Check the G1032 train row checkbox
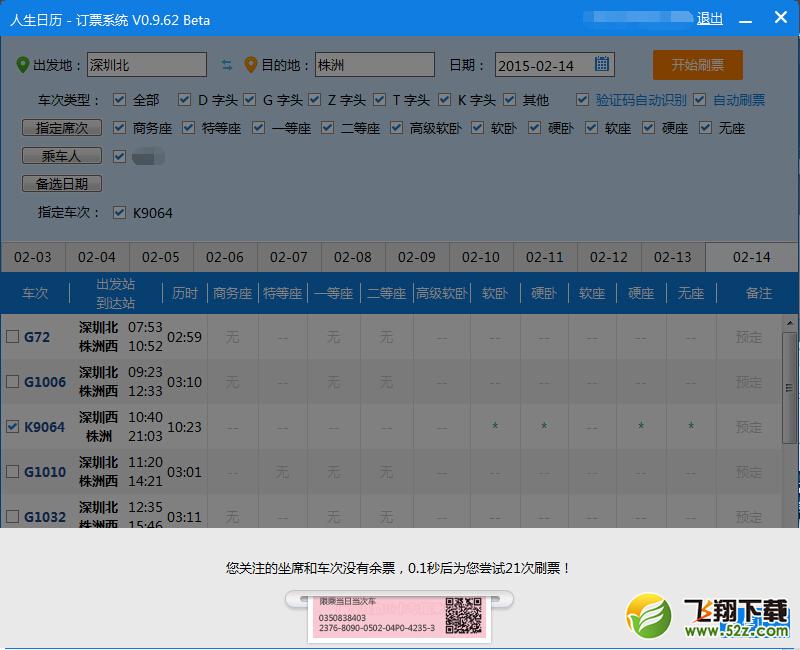 tap(13, 516)
